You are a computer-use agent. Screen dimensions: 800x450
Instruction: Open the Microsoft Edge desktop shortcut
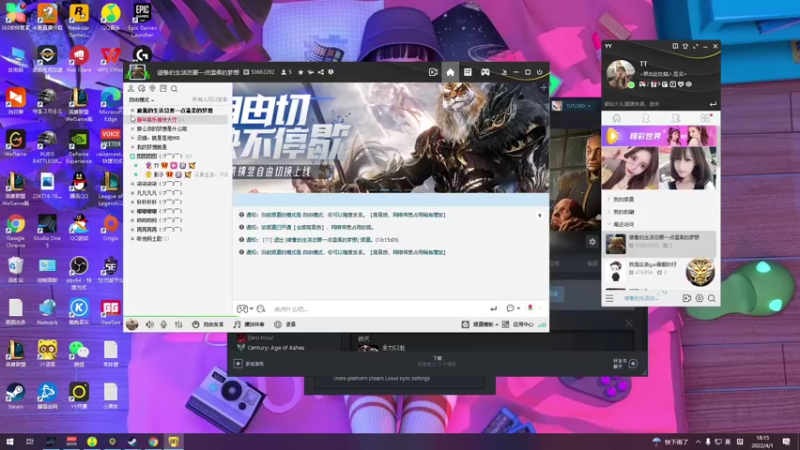coord(110,105)
